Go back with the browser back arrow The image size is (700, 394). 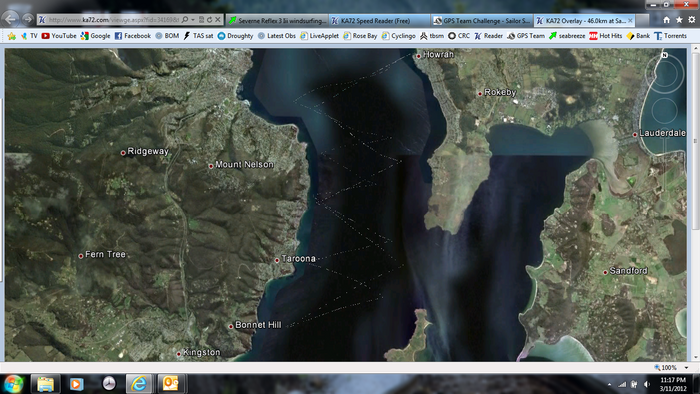coord(11,19)
